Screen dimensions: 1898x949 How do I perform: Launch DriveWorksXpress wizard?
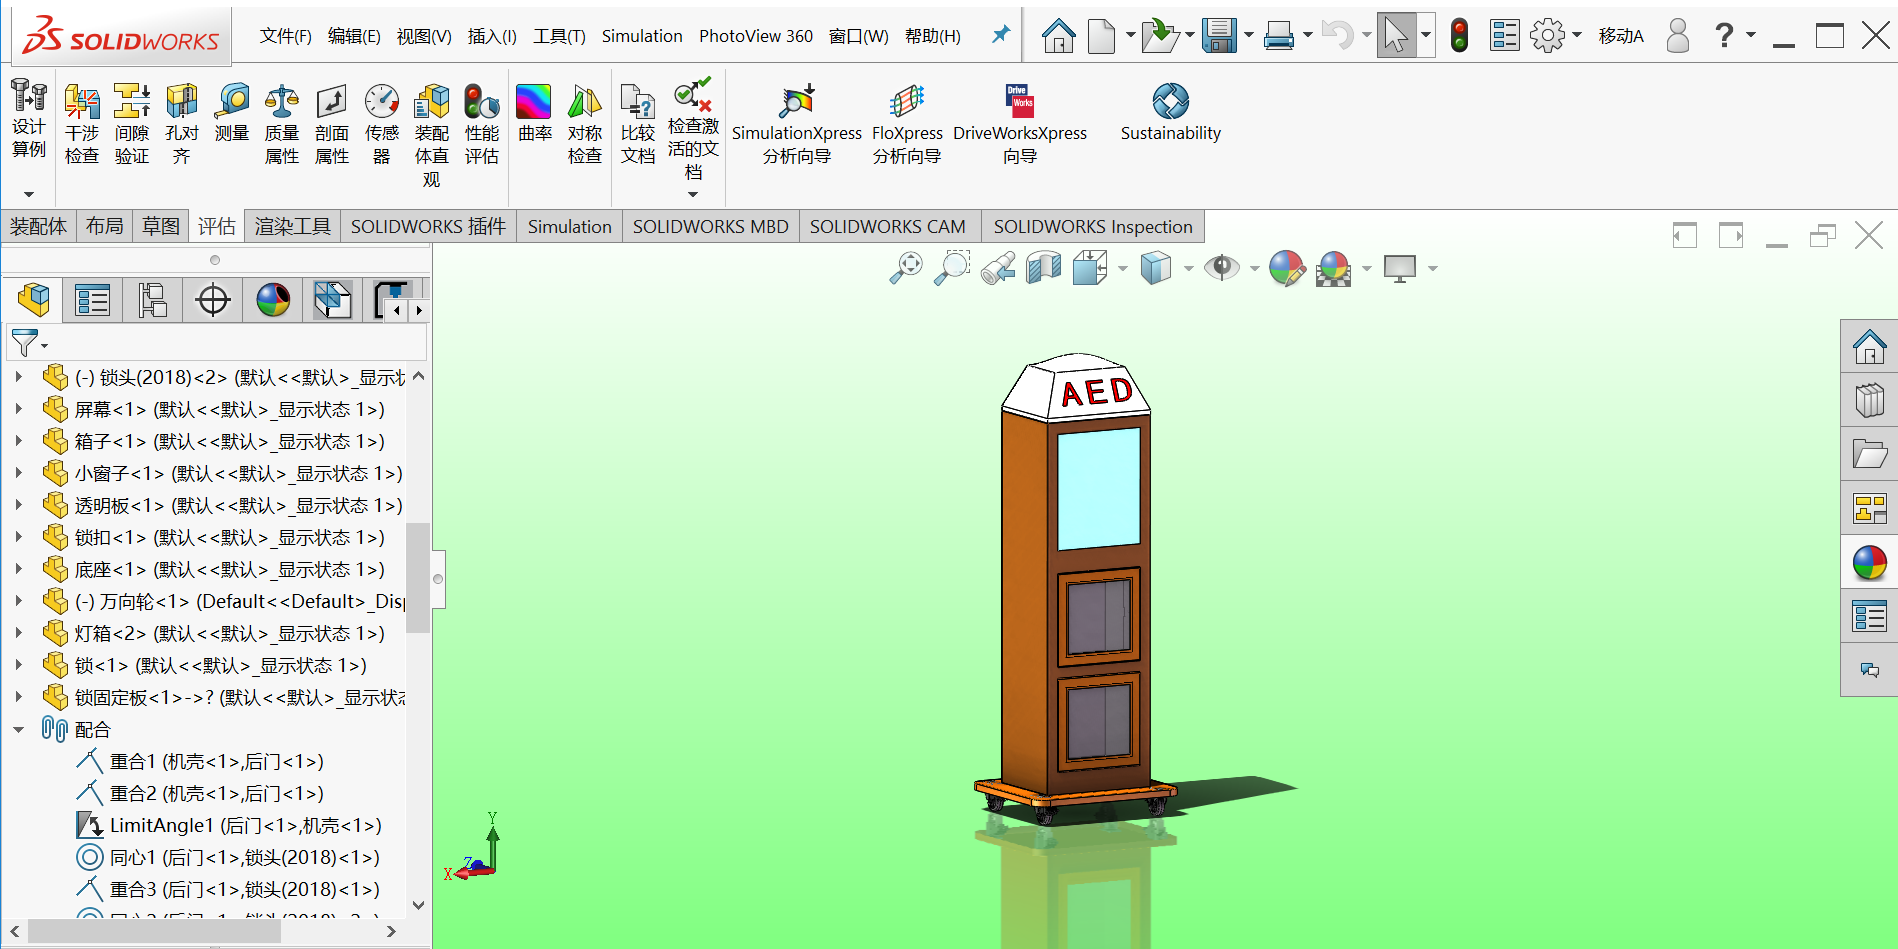1020,124
